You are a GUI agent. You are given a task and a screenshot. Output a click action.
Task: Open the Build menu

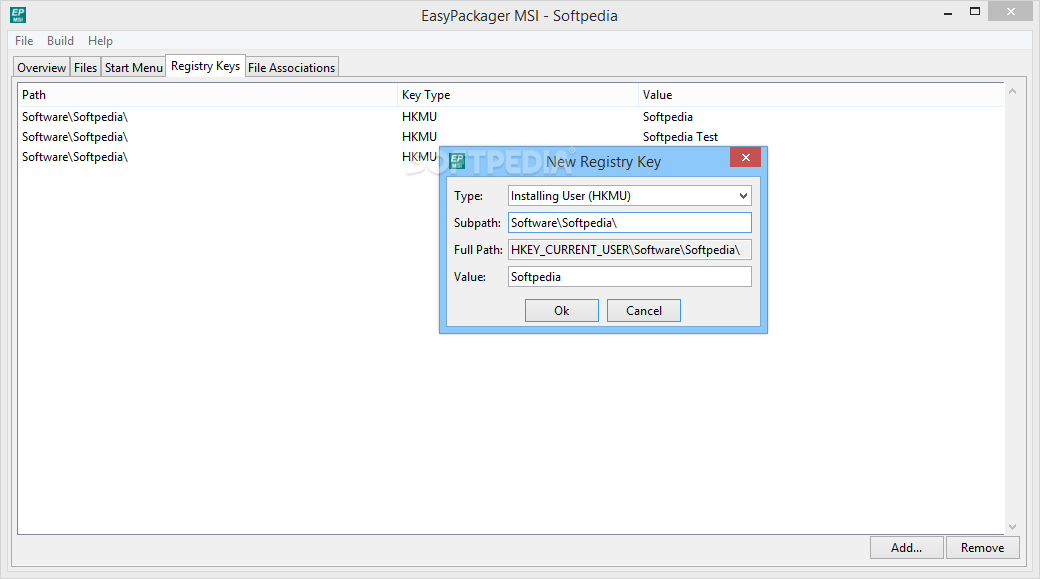click(x=60, y=40)
